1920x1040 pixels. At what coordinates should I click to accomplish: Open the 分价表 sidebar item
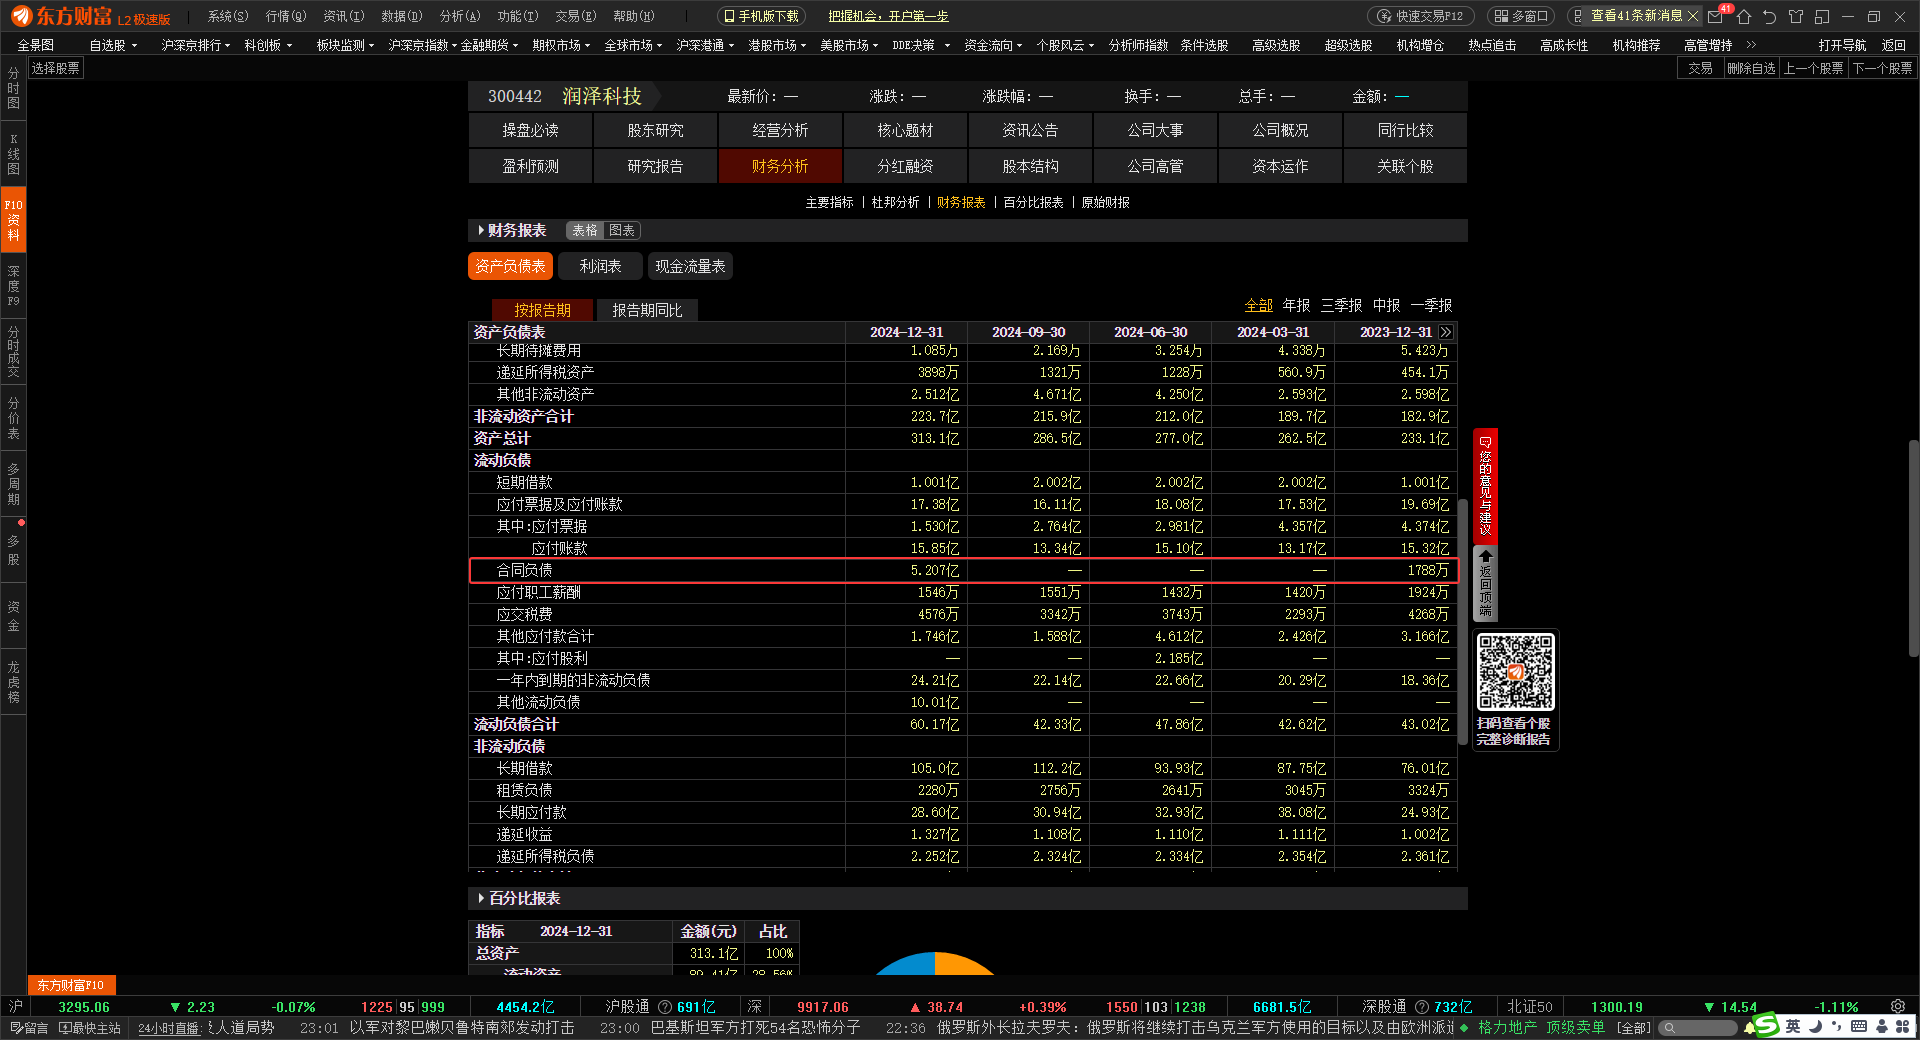point(13,418)
